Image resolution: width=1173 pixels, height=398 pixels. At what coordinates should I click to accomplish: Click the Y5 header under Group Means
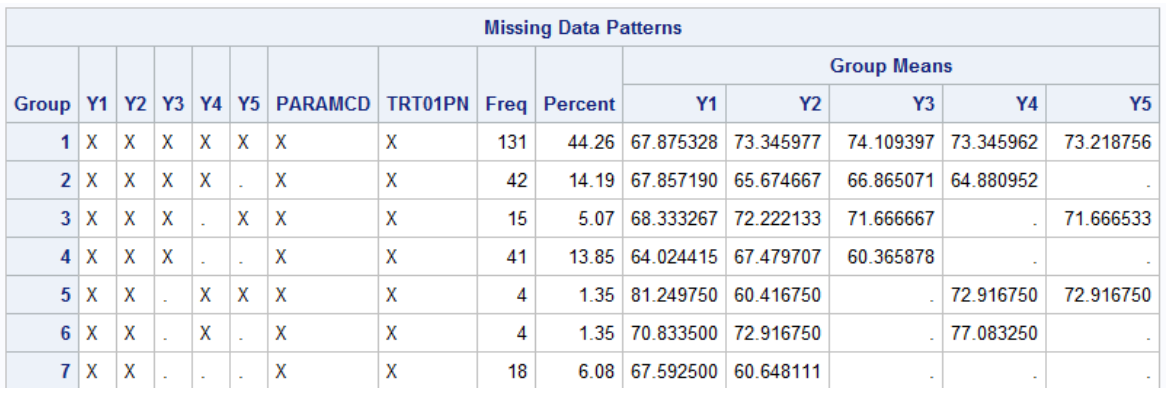[x=1140, y=105]
